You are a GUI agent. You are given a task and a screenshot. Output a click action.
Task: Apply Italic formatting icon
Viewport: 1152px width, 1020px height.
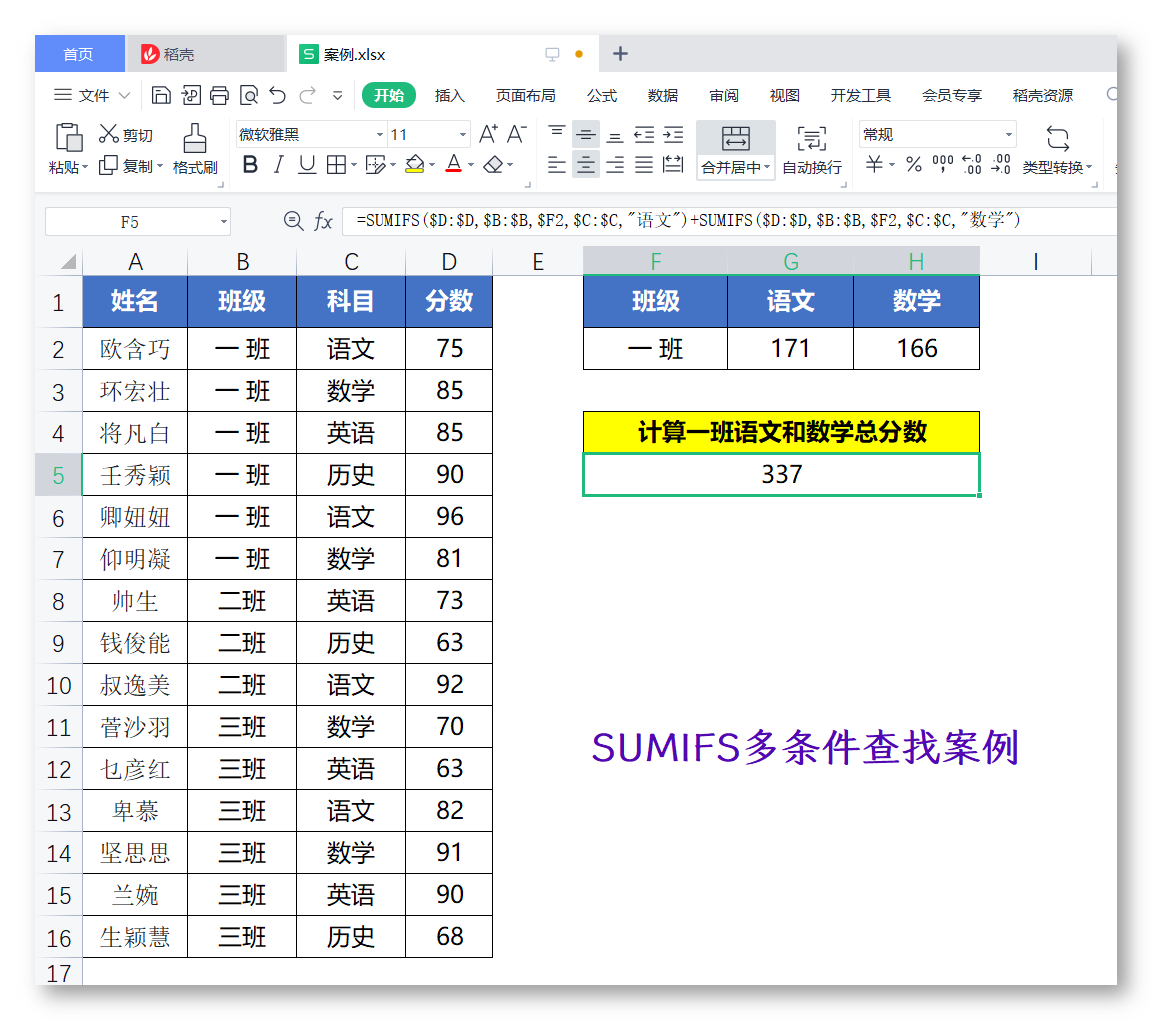(277, 165)
